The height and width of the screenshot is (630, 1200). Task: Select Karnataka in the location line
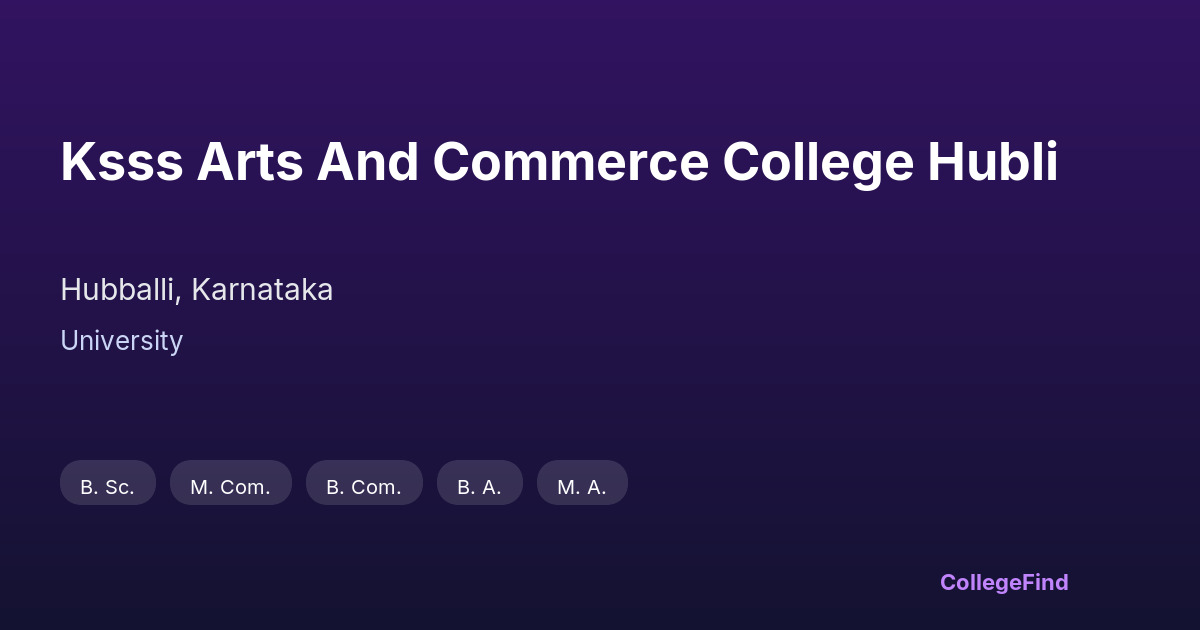click(x=262, y=290)
